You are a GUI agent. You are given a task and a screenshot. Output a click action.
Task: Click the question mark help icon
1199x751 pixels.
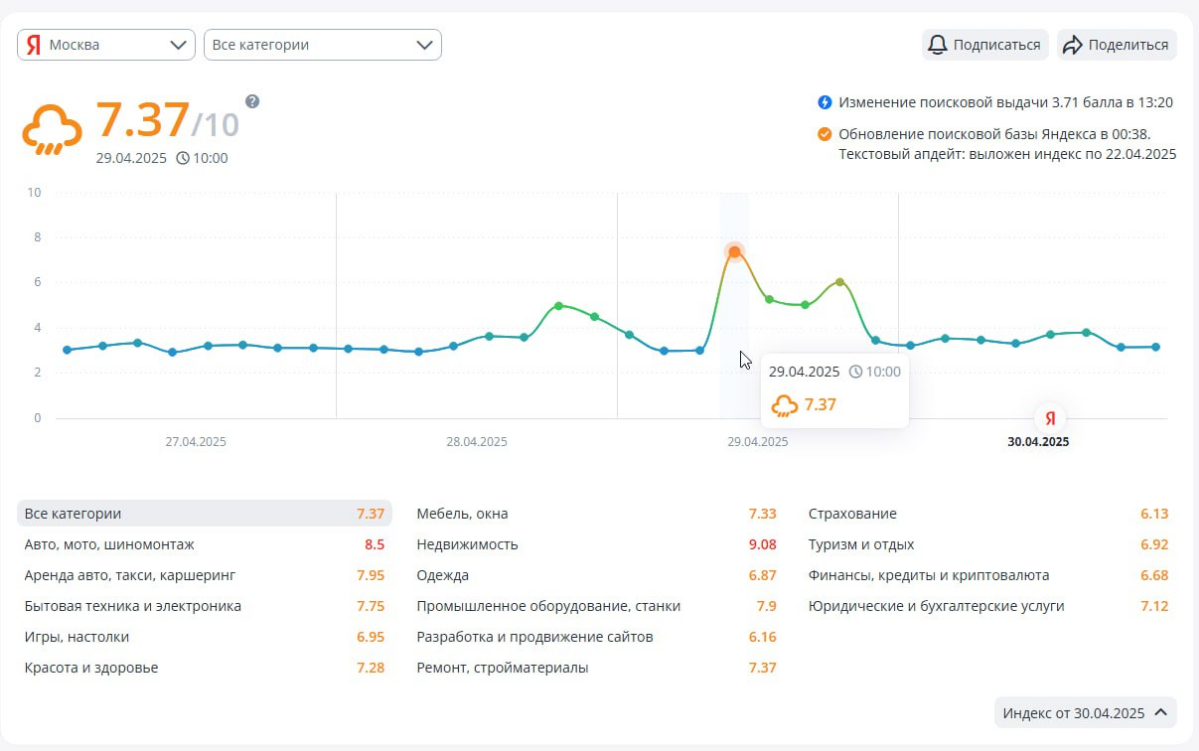pyautogui.click(x=252, y=101)
